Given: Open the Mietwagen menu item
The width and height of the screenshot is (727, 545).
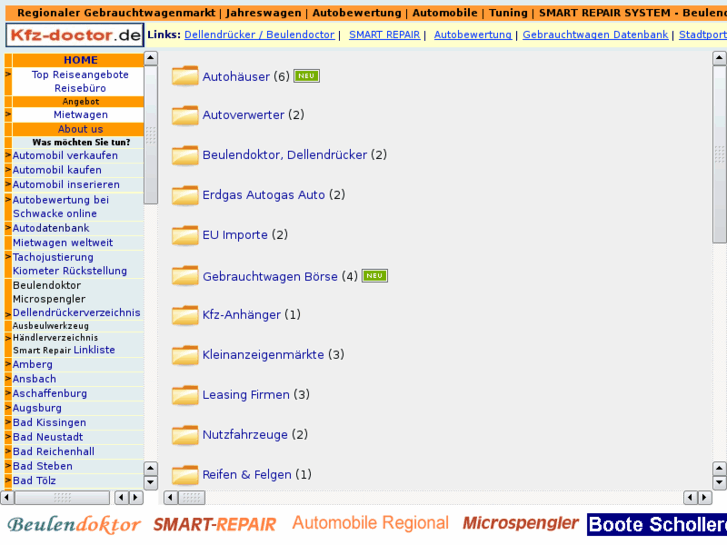Looking at the screenshot, I should pyautogui.click(x=81, y=115).
